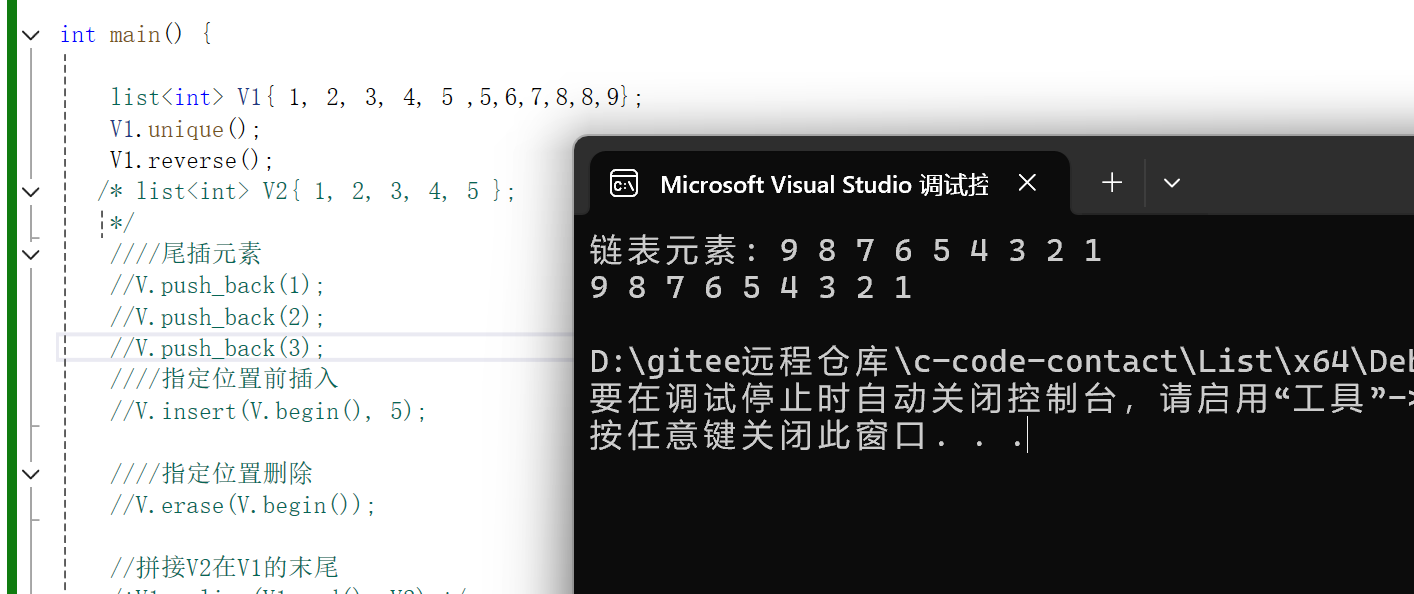This screenshot has width=1414, height=594.
Task: Select the Microsoft Visual Studio 调试 tab
Action: pos(829,183)
